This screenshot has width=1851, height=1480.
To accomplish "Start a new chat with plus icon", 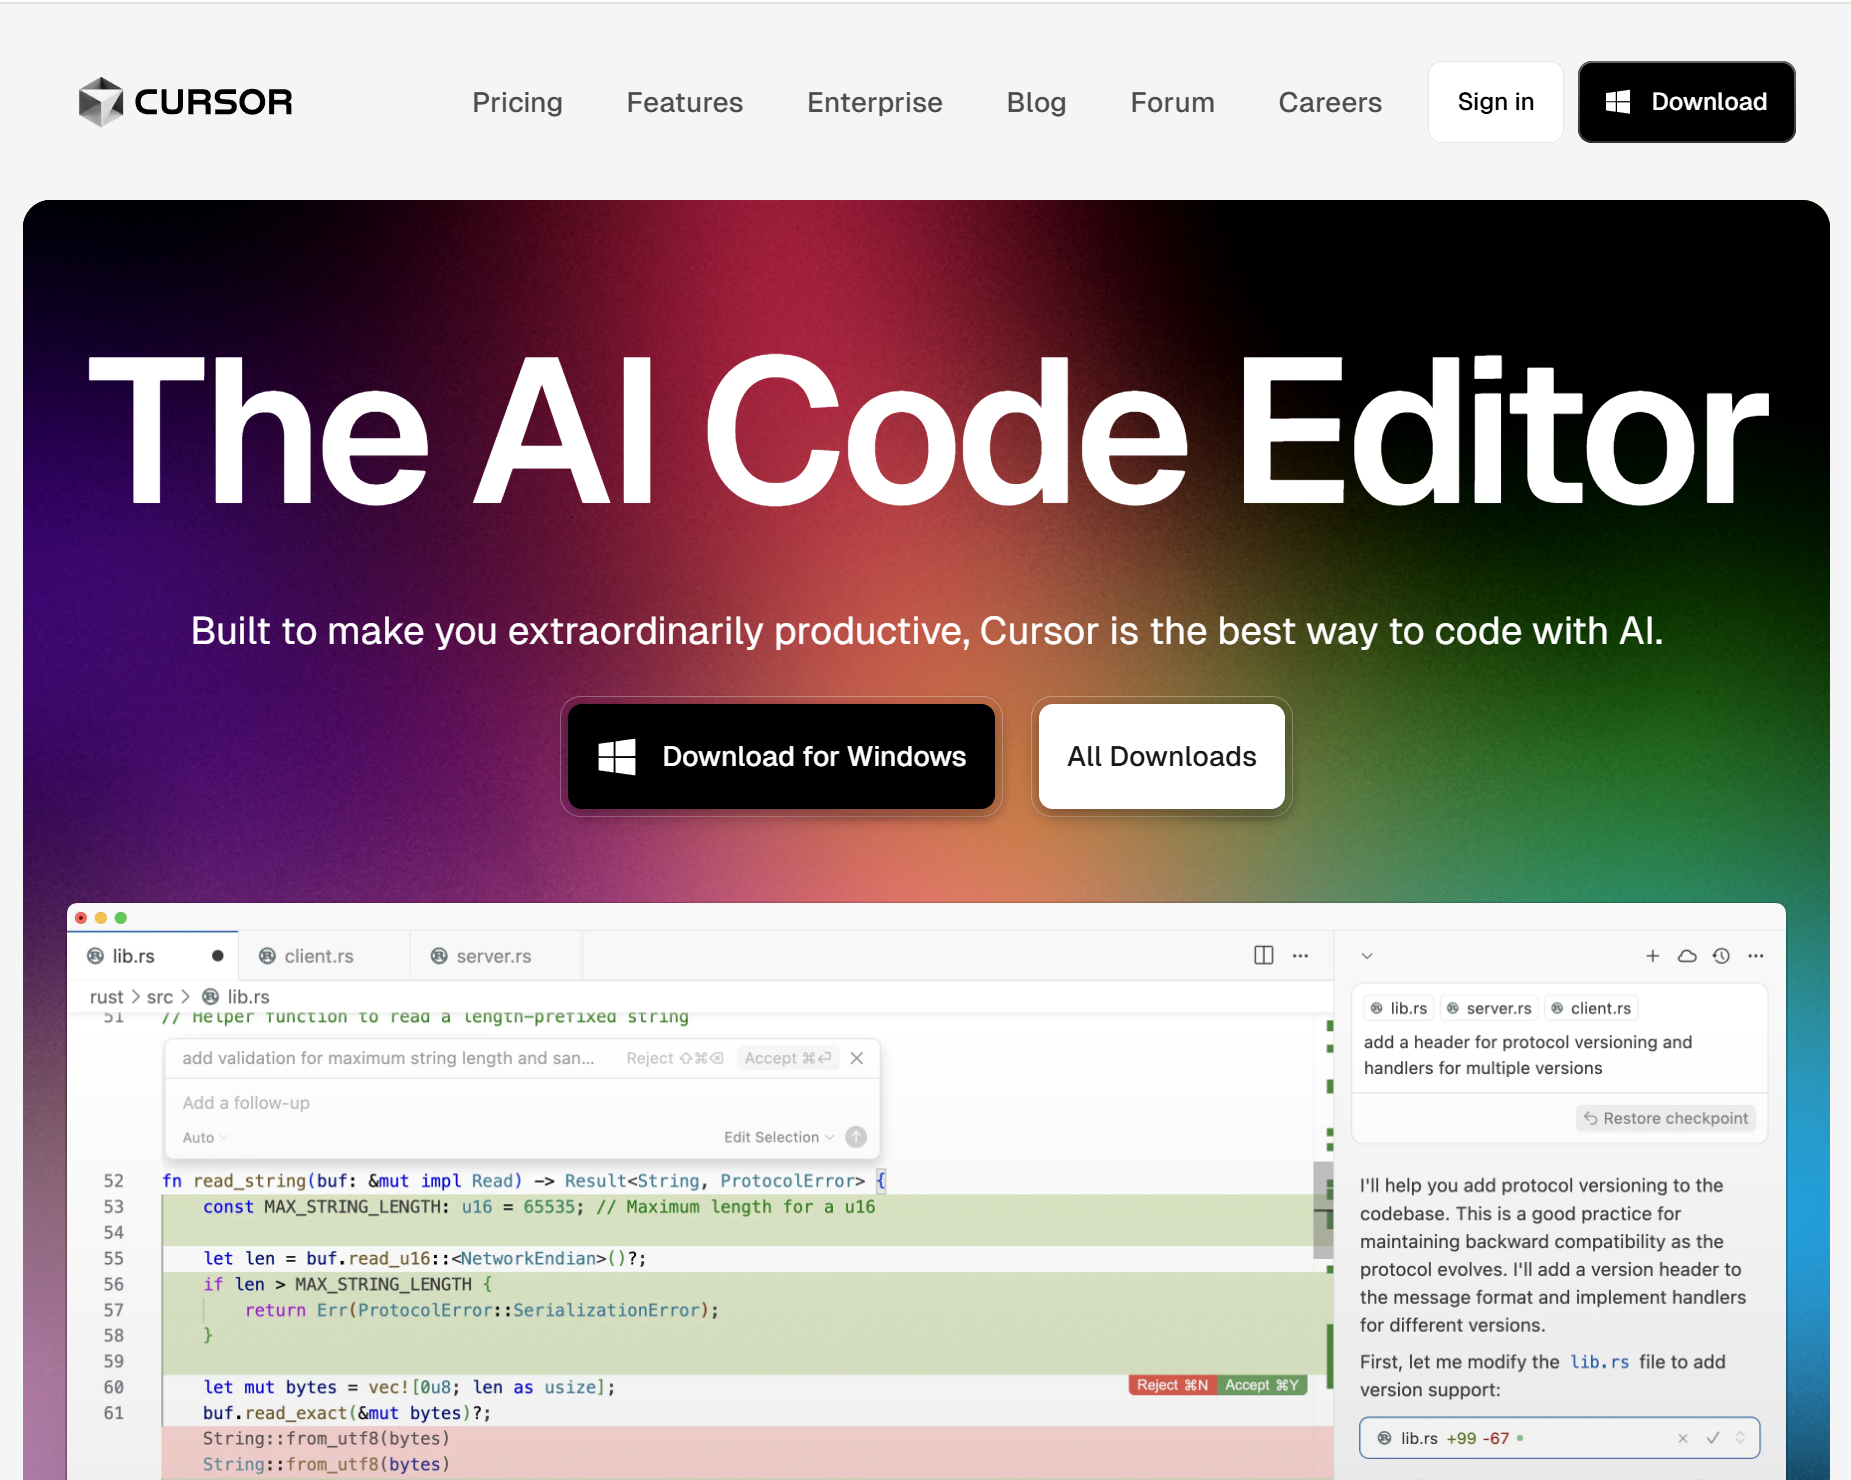I will 1653,956.
